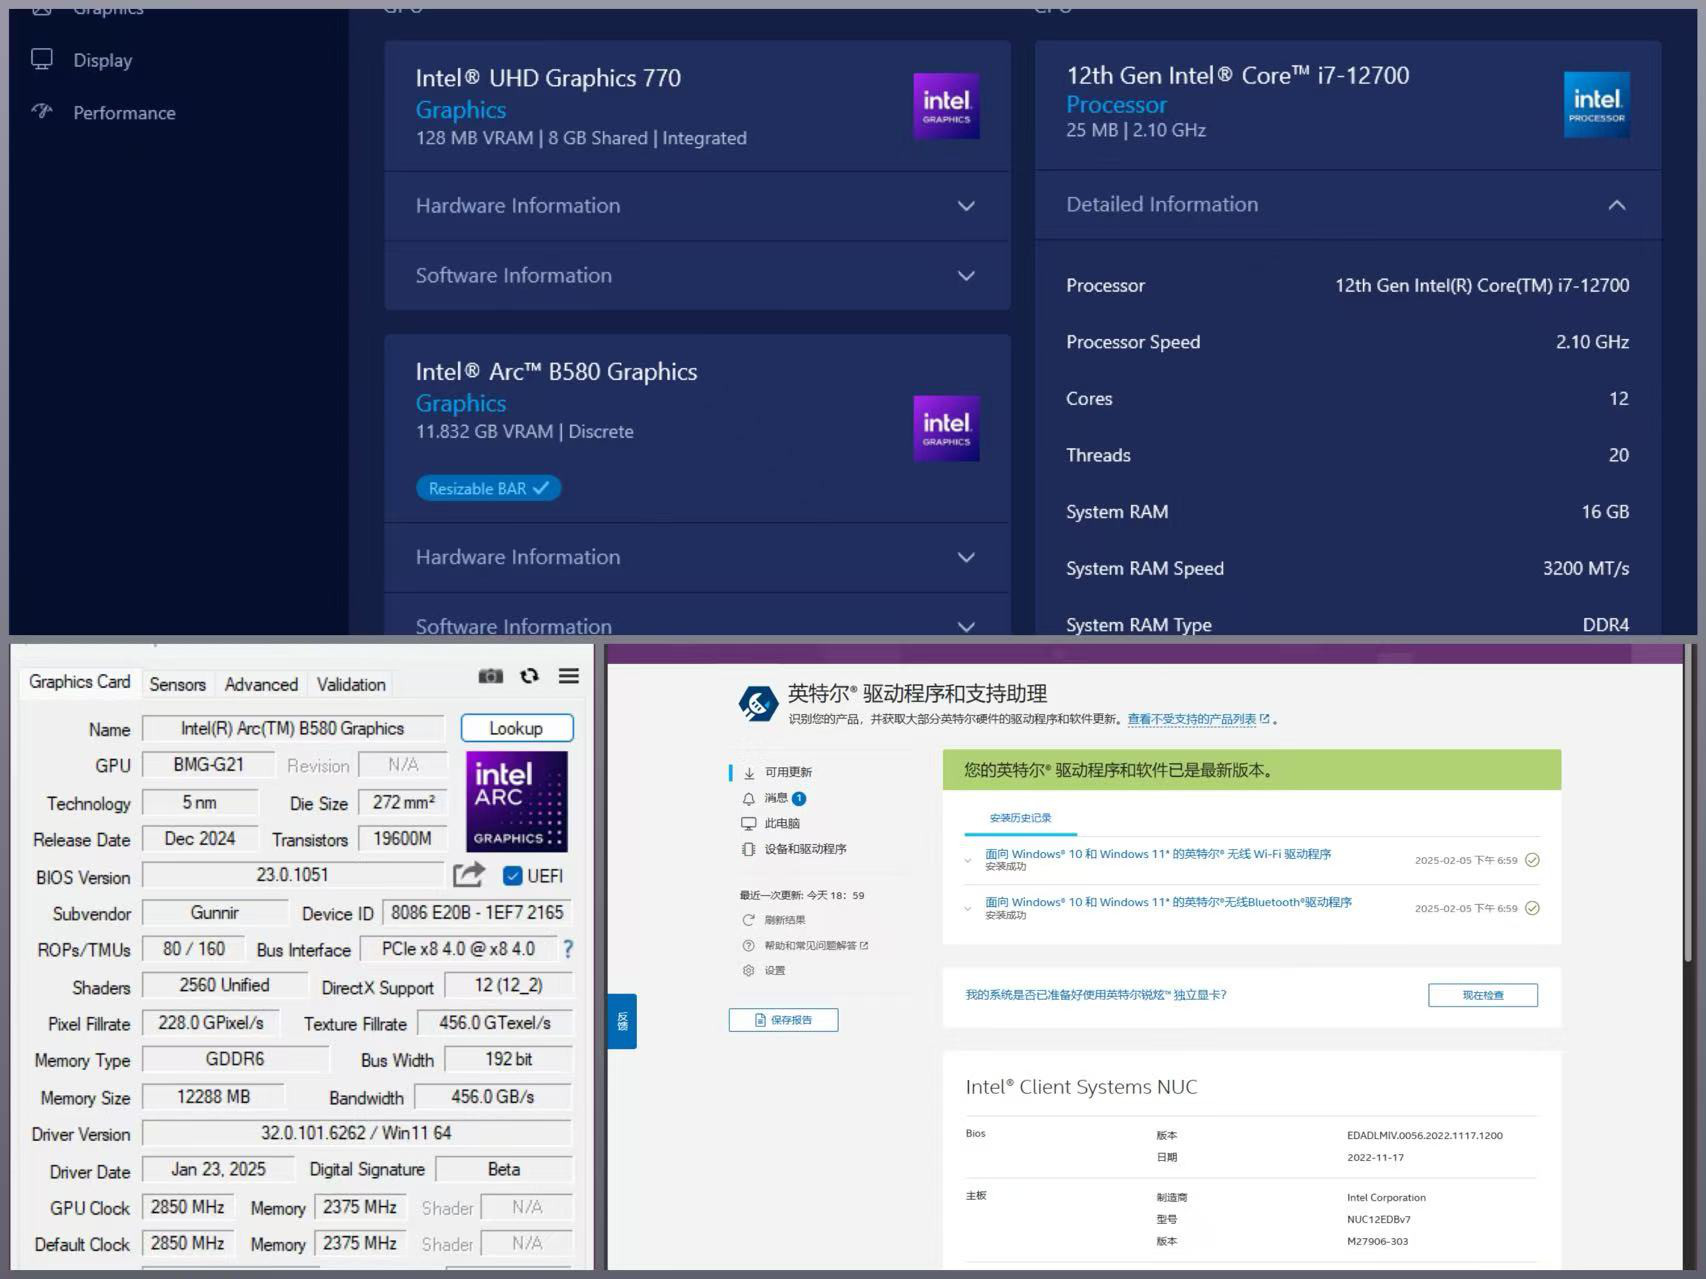The image size is (1706, 1279).
Task: Open help and FAQ question icon
Action: click(748, 945)
